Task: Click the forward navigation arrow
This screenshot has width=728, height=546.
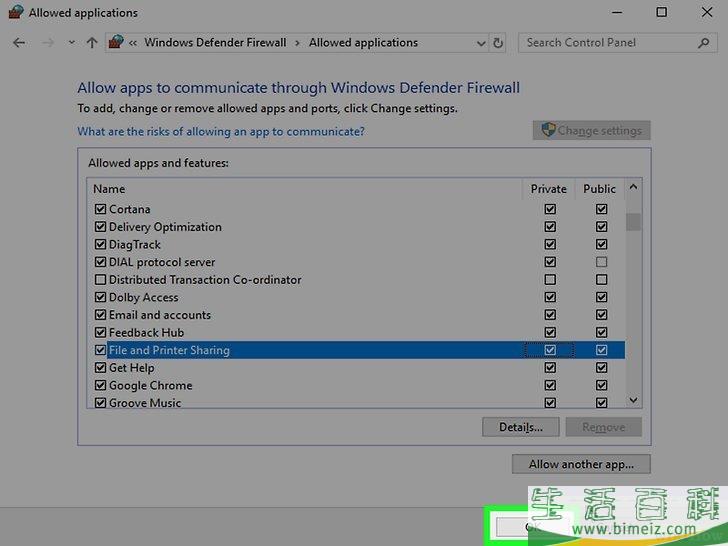Action: click(46, 43)
